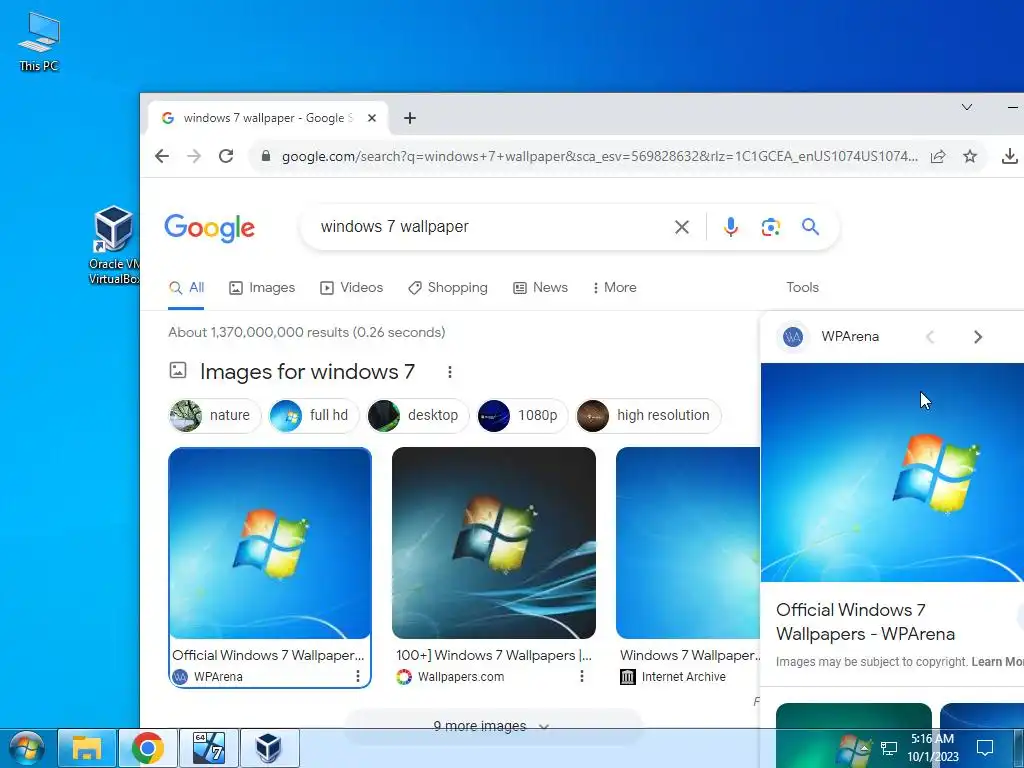This screenshot has height=768, width=1024.
Task: Open network status tray icon
Action: pyautogui.click(x=888, y=748)
